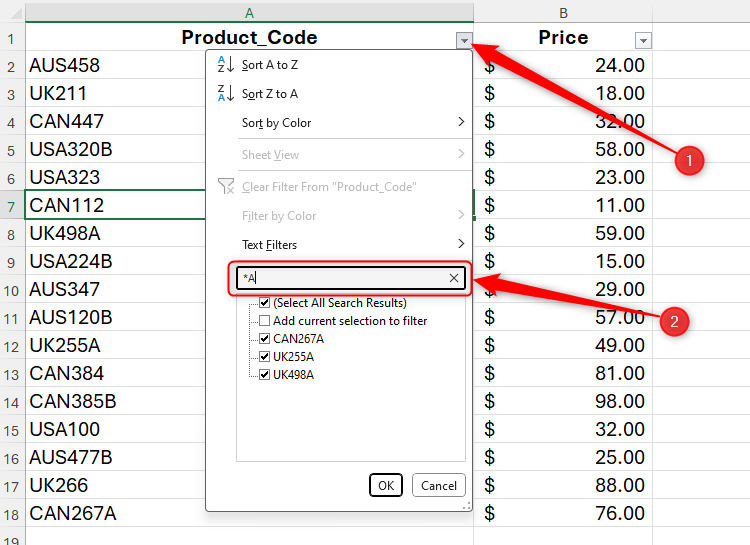Uncheck the UK255A filter item

[x=264, y=357]
